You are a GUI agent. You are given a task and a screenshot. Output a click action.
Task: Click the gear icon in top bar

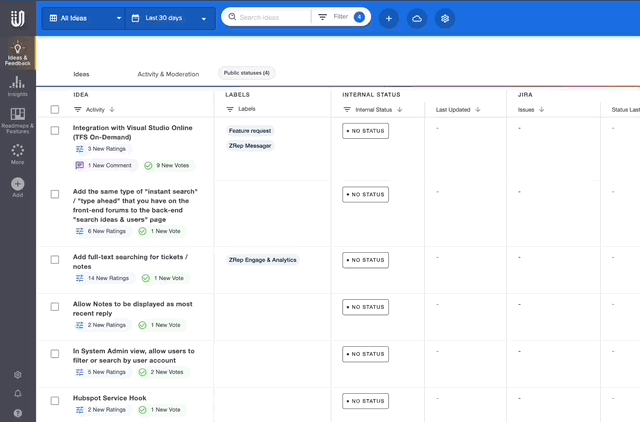point(445,18)
